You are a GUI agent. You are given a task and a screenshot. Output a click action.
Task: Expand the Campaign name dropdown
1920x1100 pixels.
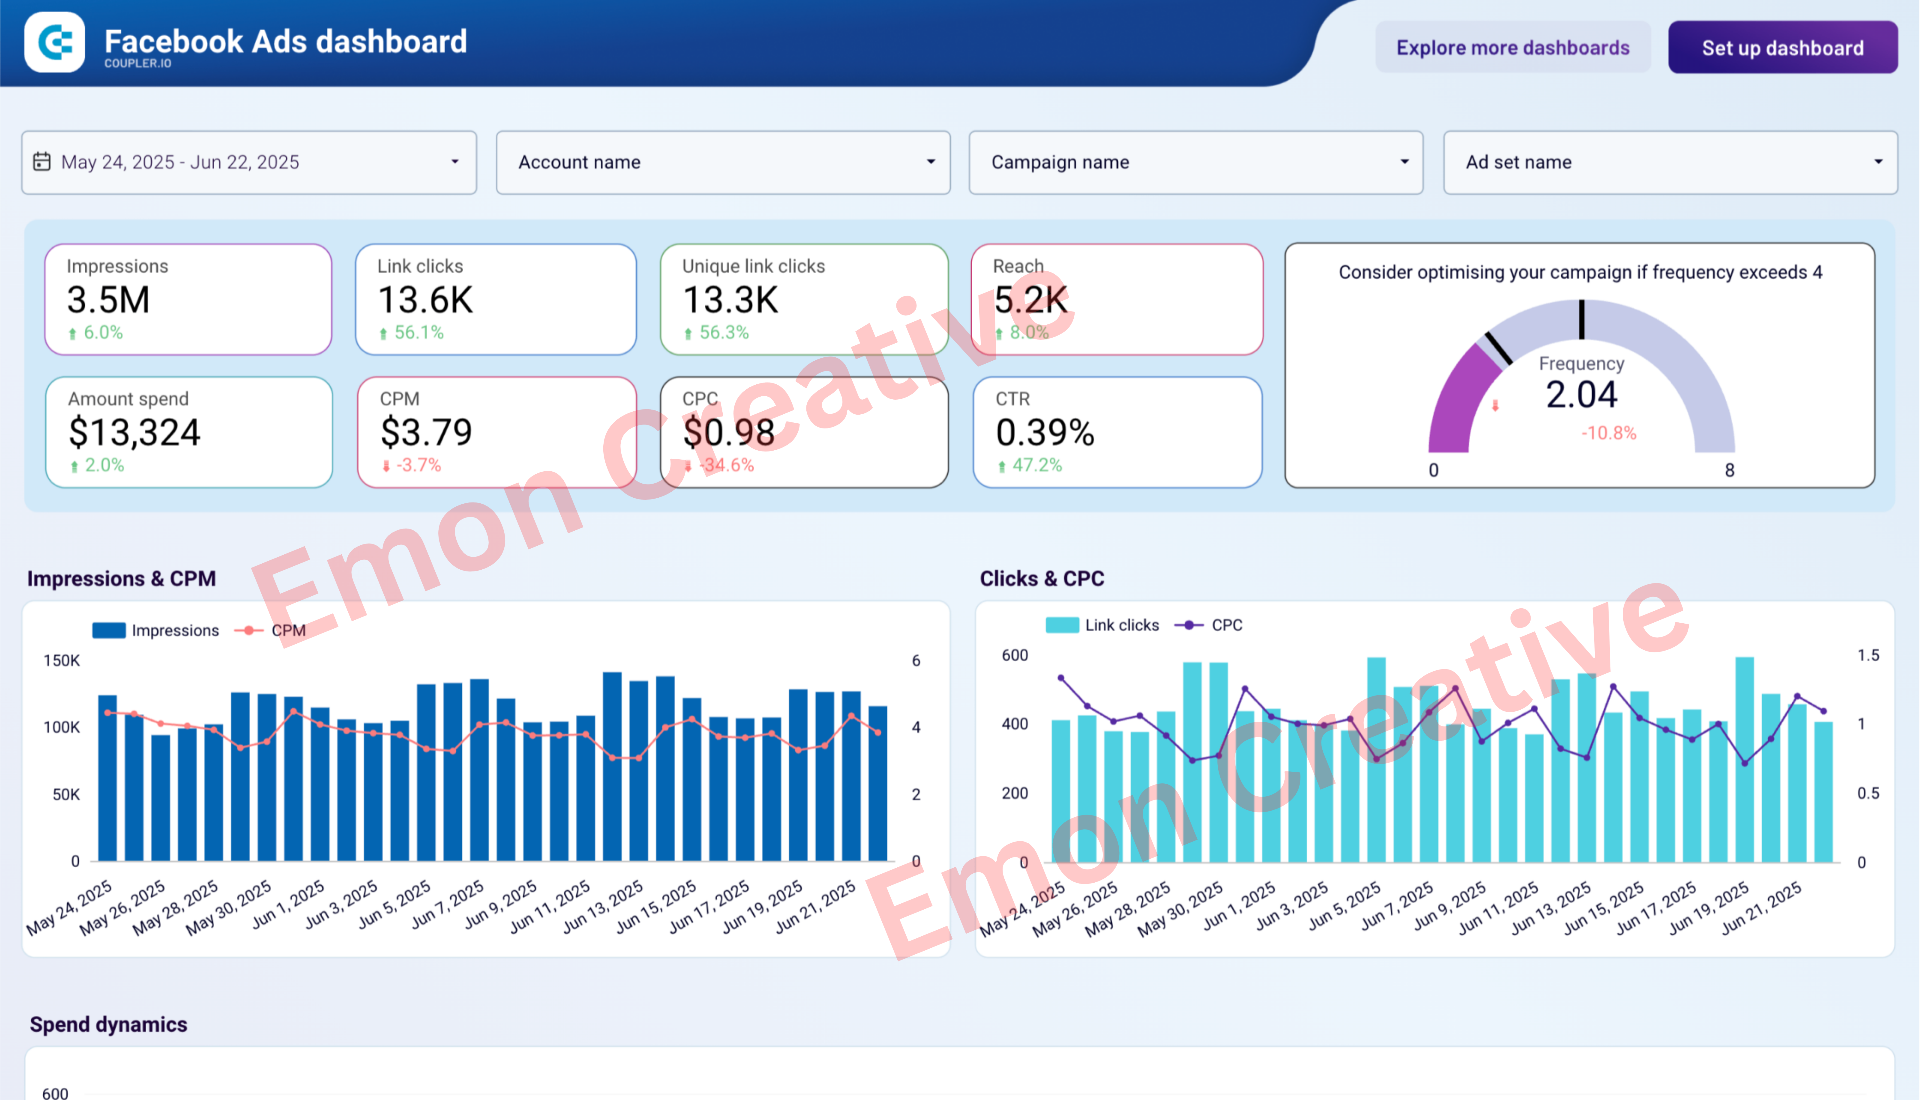(x=1196, y=162)
